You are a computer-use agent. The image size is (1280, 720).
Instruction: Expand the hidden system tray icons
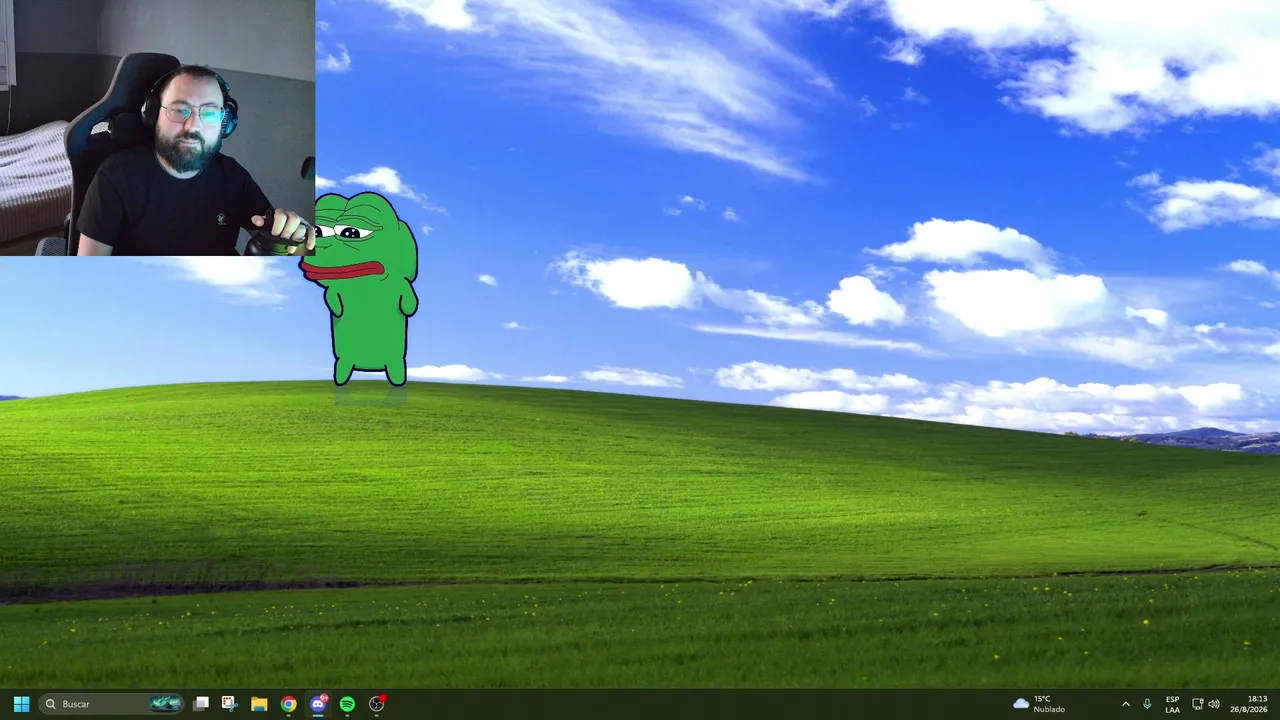[x=1125, y=704]
